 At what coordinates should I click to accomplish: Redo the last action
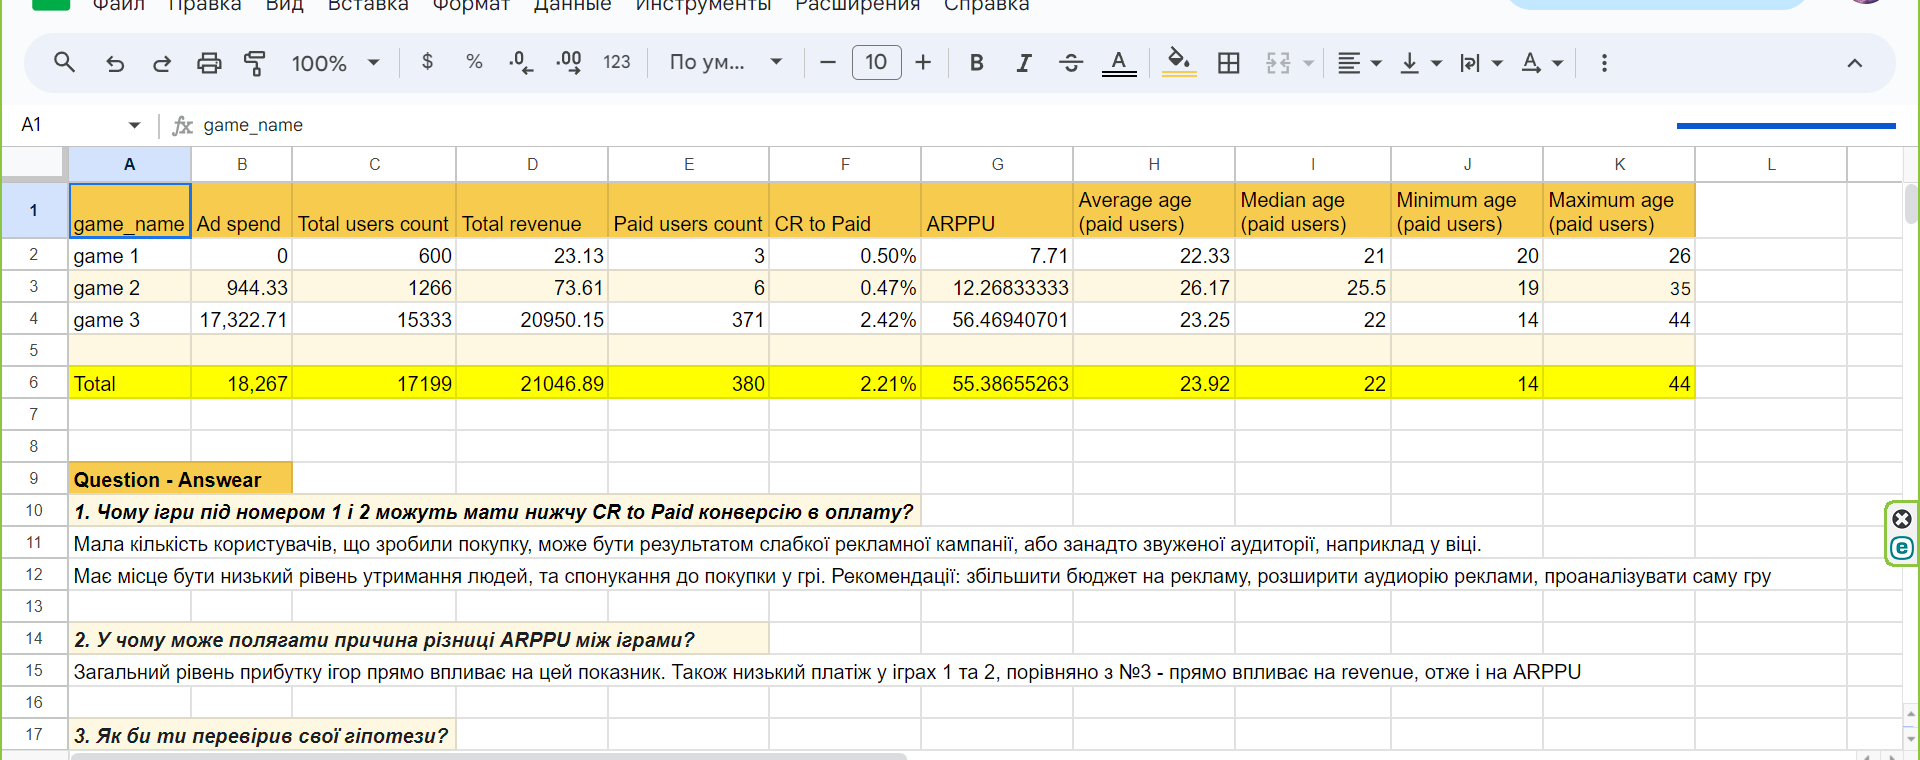(x=161, y=63)
